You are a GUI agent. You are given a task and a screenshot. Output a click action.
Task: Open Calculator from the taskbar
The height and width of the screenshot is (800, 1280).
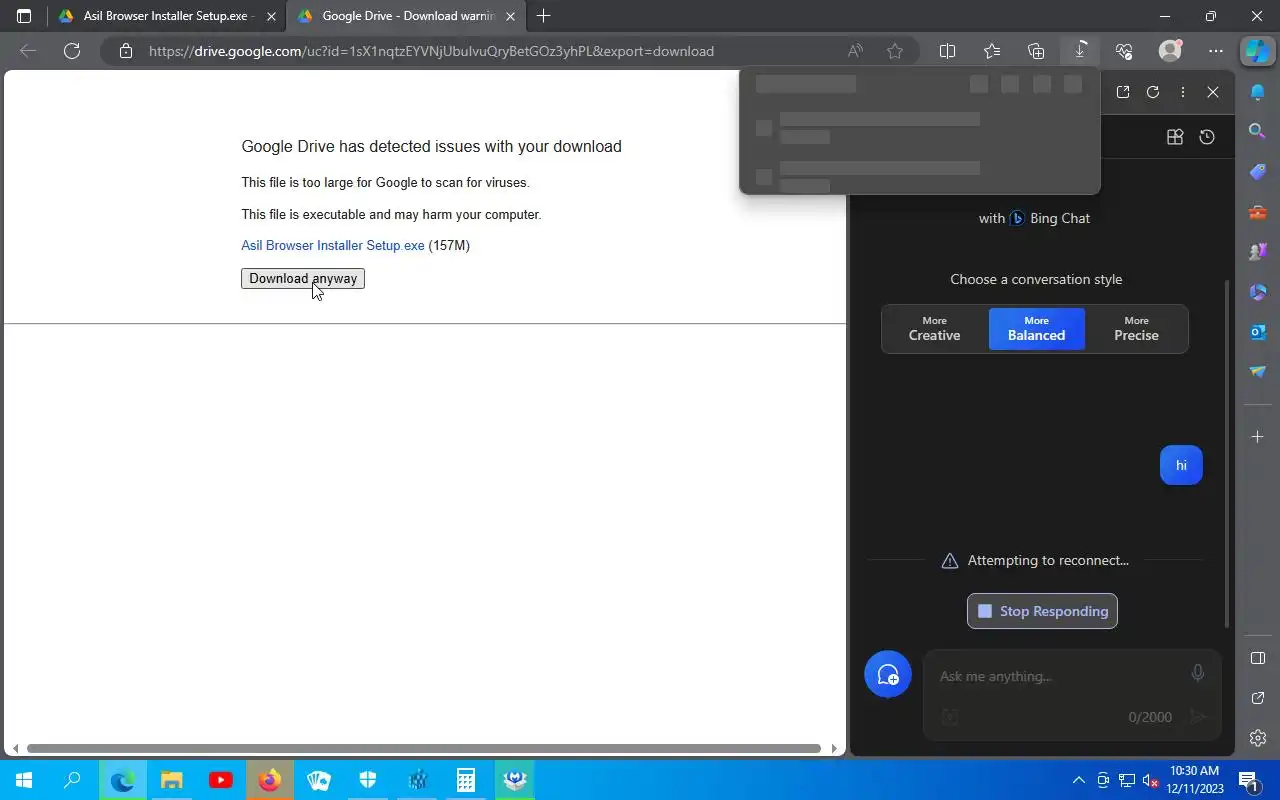pos(466,780)
